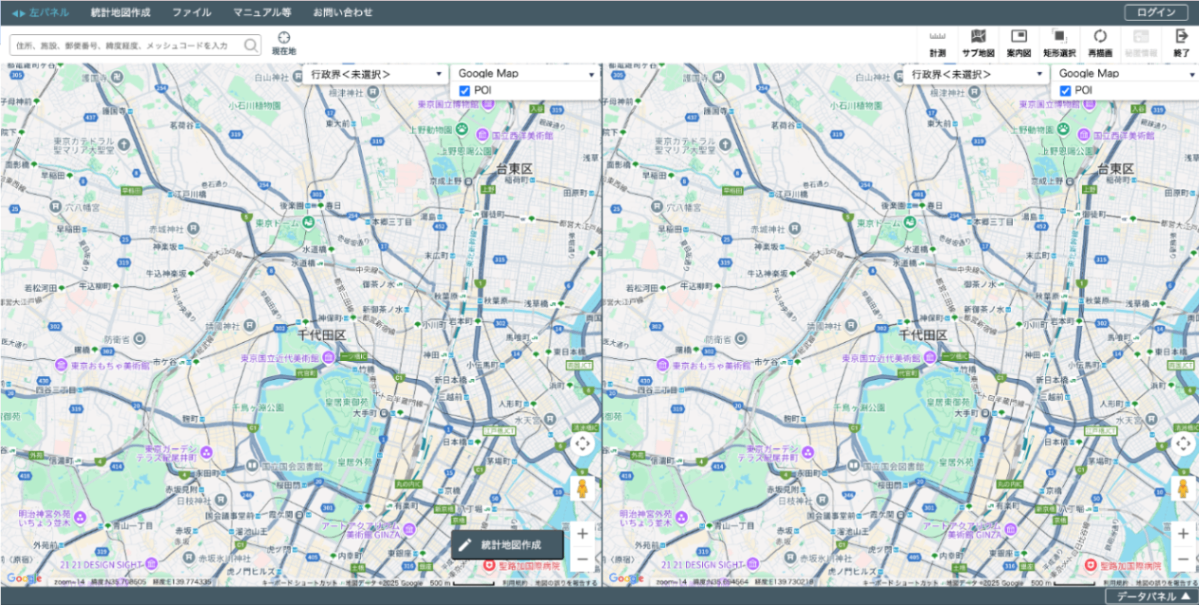The image size is (1199, 605).
Task: Zoom in on the right map
Action: click(1183, 533)
